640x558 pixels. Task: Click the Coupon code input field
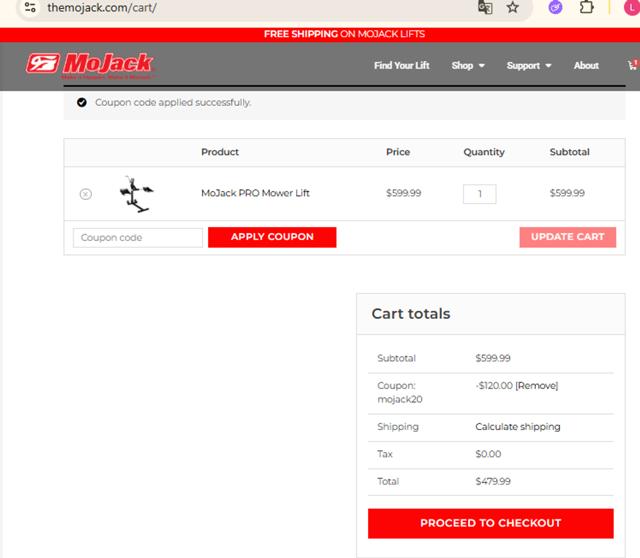pos(138,238)
